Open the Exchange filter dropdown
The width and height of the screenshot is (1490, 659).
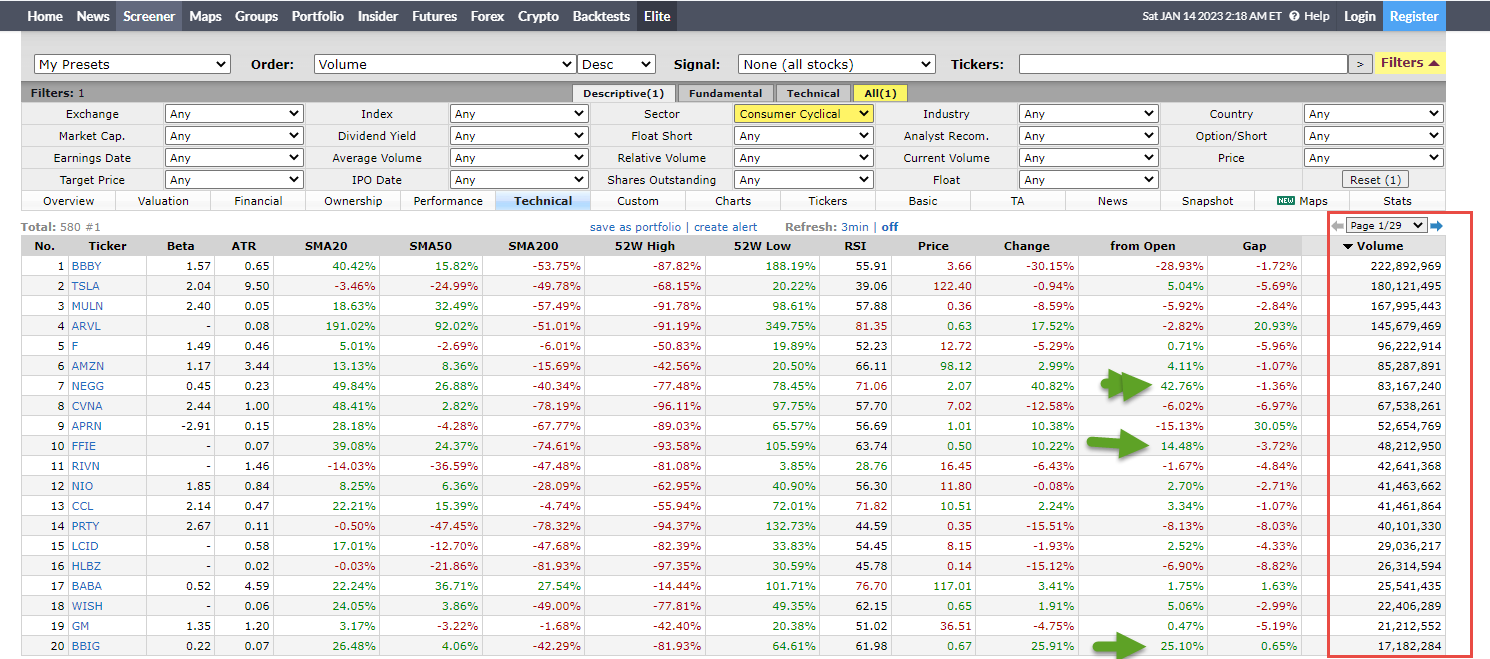tap(234, 114)
